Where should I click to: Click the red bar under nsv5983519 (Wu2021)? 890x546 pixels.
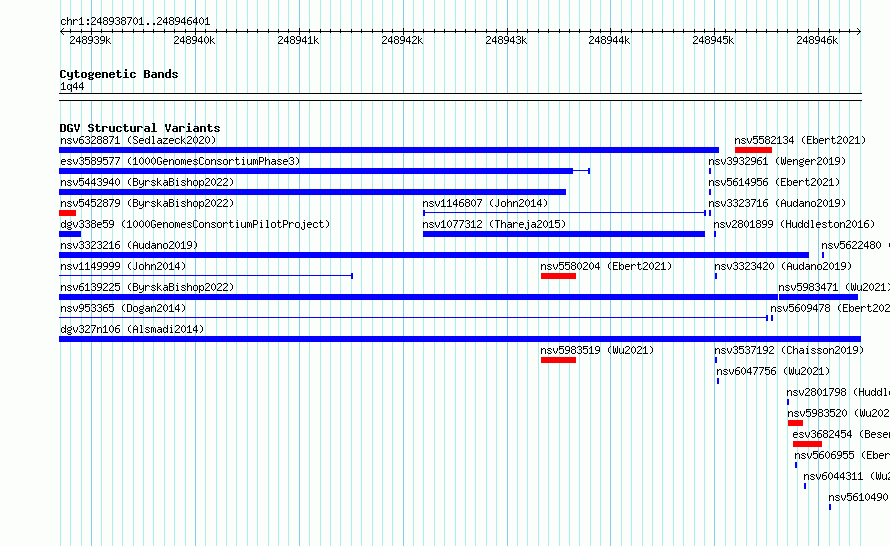click(x=559, y=360)
